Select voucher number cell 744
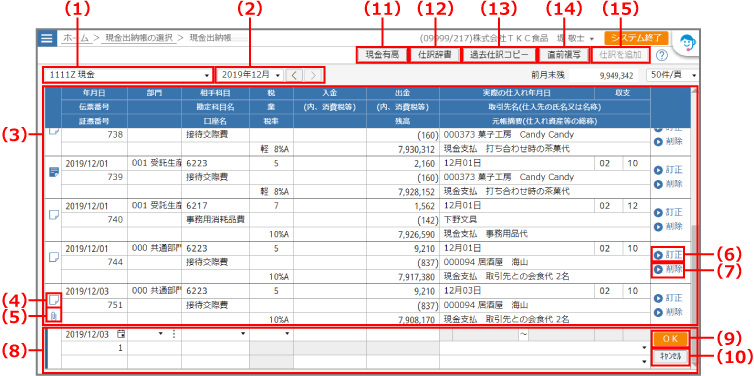The image size is (754, 376). point(94,262)
